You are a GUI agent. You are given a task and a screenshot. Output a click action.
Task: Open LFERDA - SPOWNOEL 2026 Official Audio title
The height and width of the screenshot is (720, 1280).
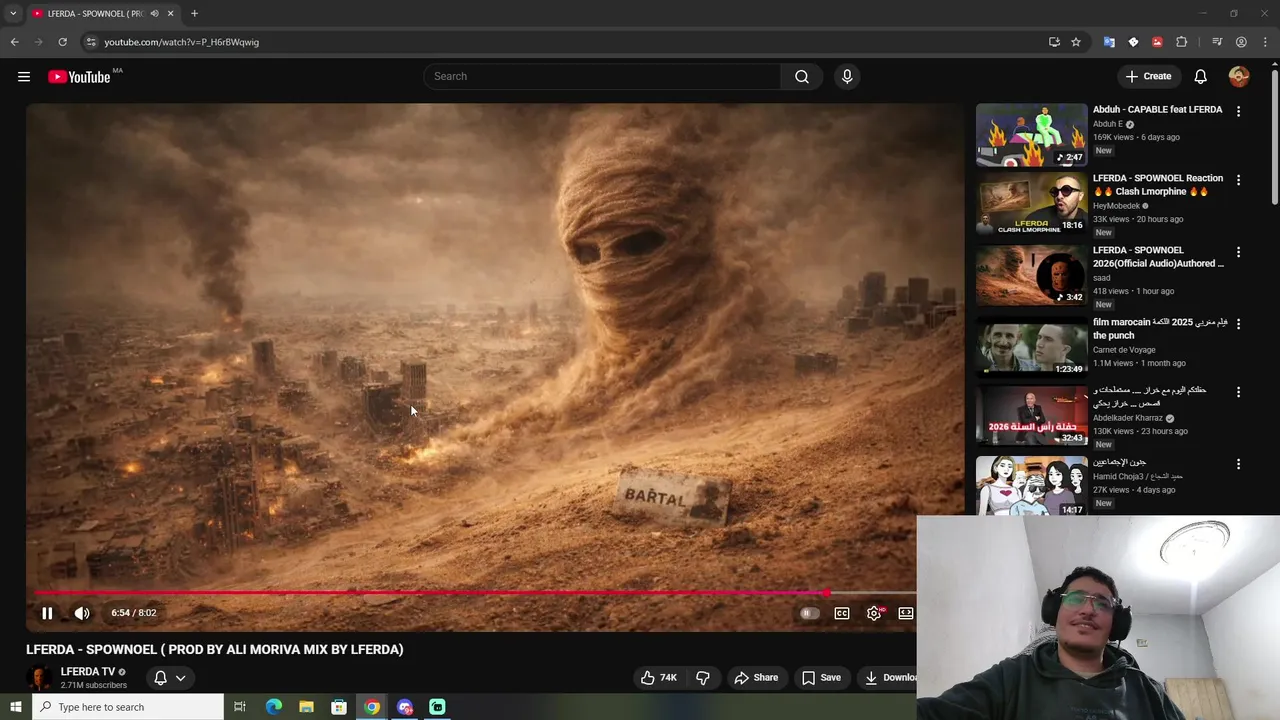point(1158,257)
